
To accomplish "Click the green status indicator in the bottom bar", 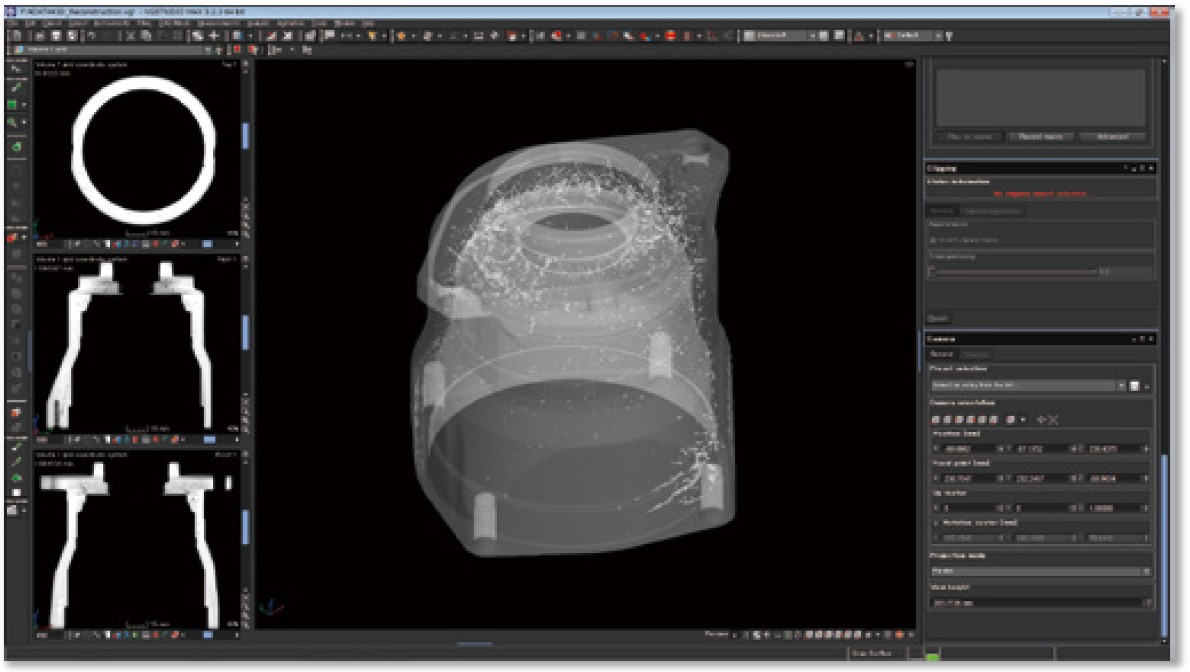I will pos(932,655).
